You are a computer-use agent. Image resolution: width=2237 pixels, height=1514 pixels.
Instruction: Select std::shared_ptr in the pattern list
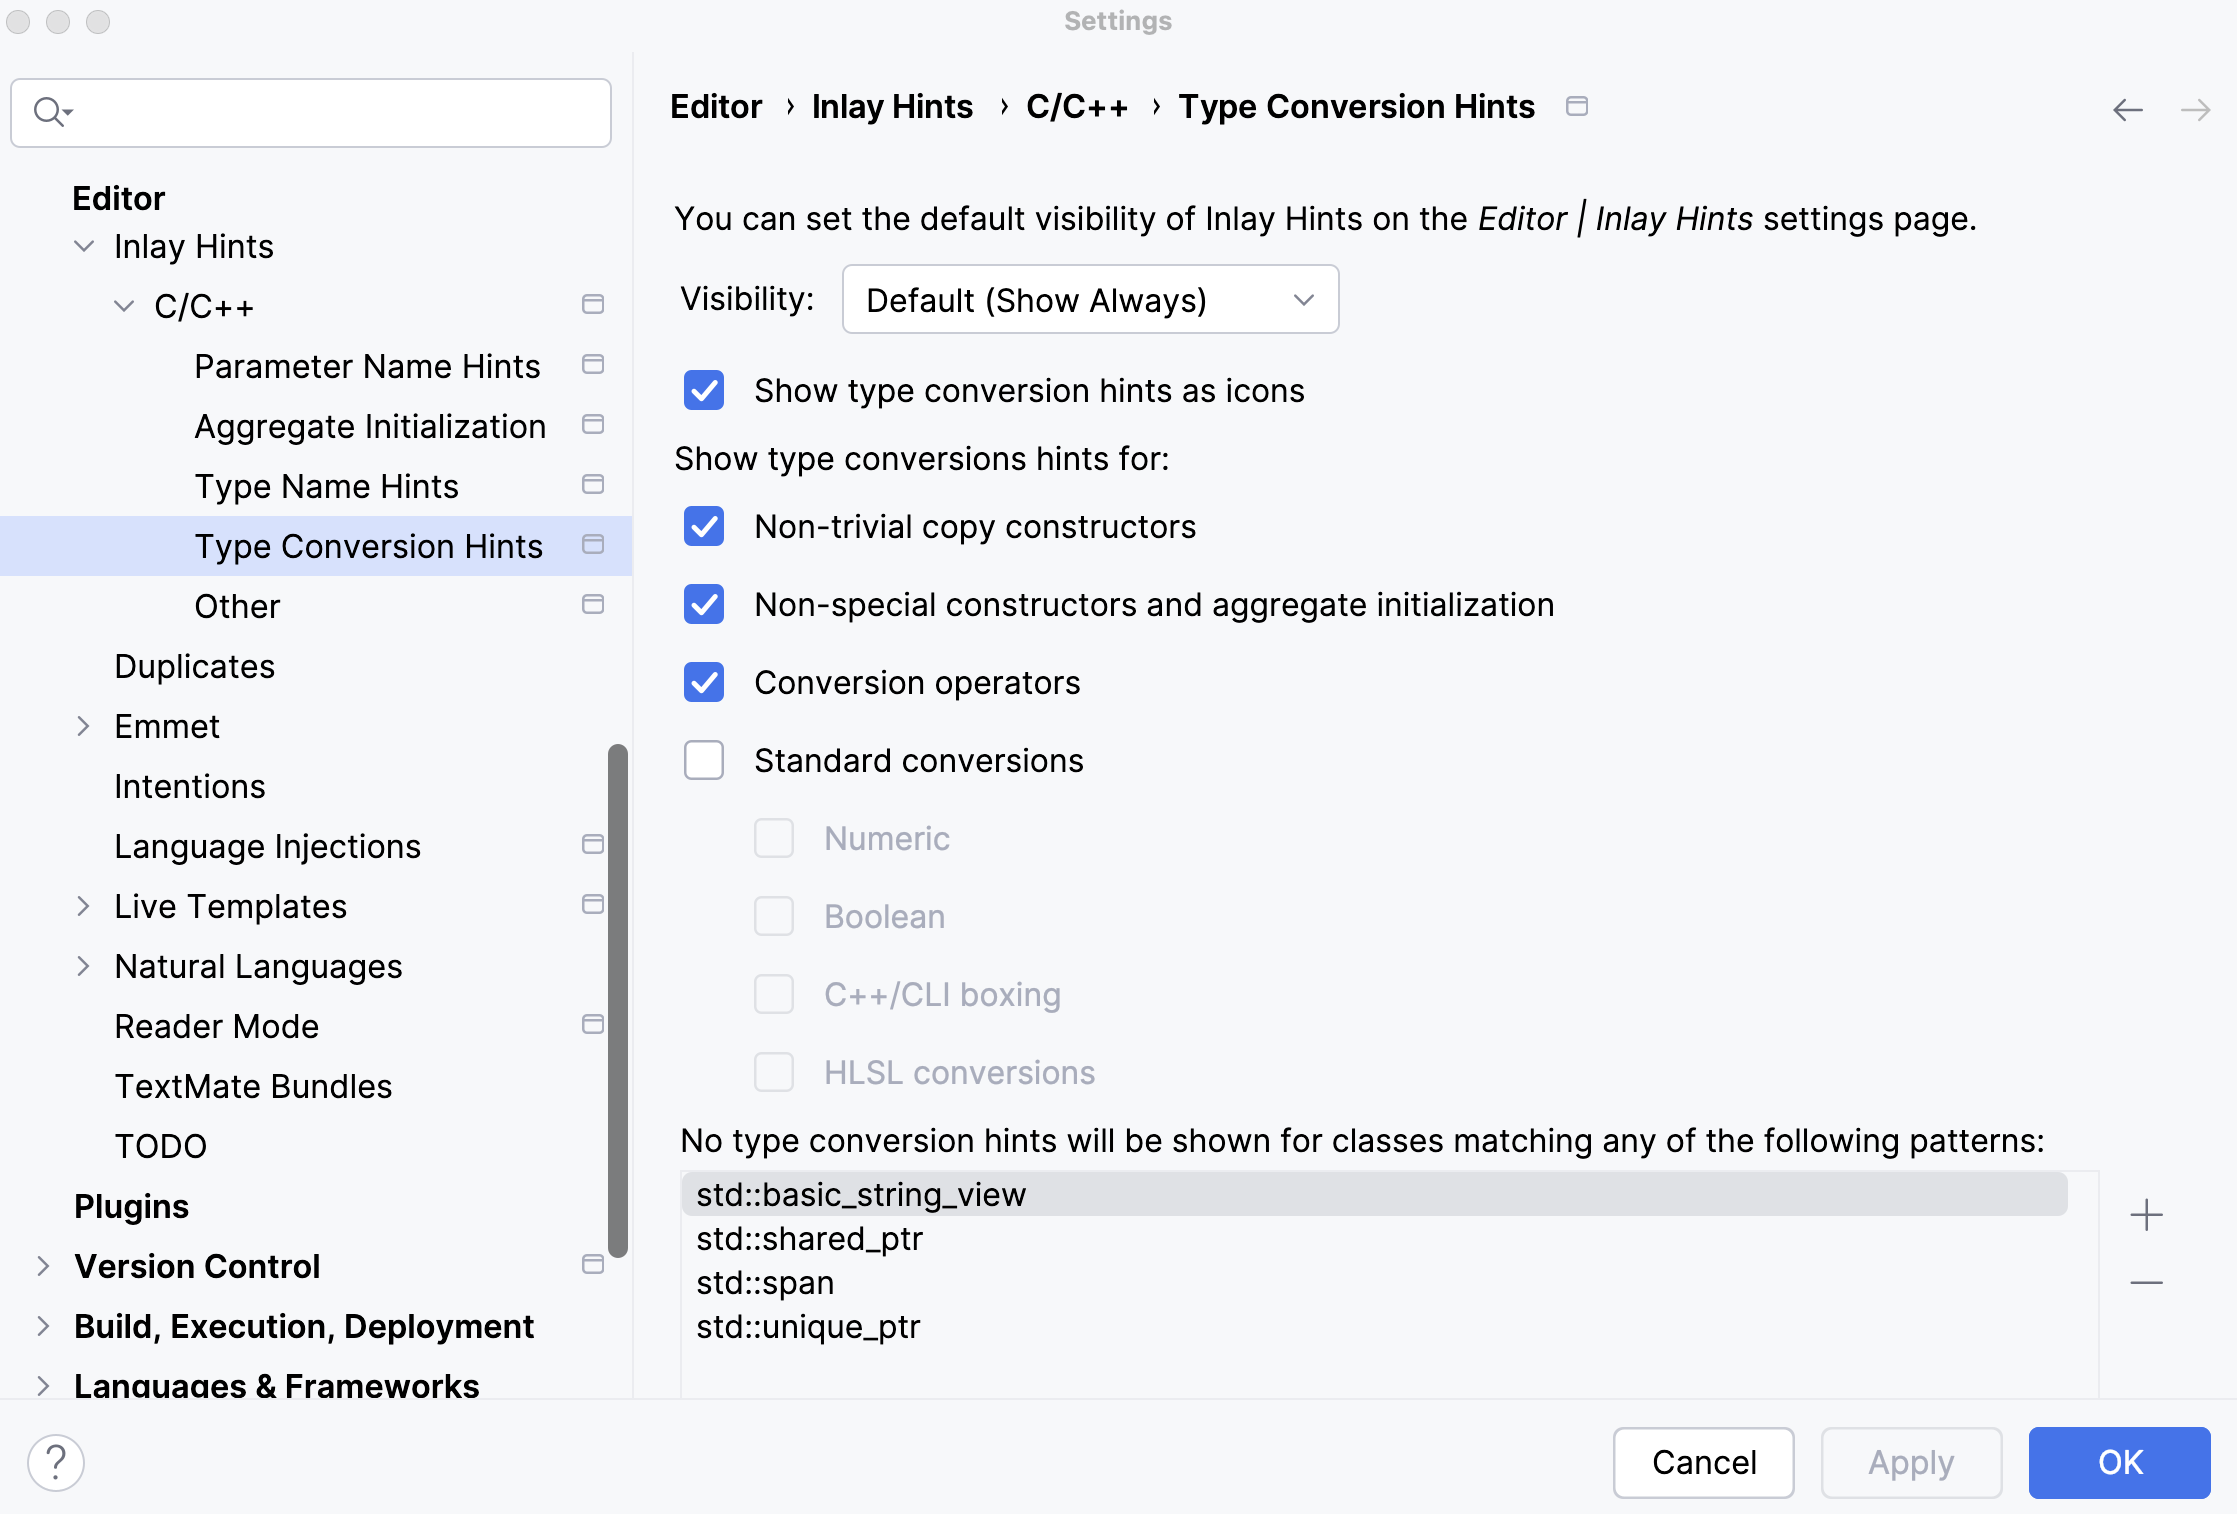click(810, 1239)
